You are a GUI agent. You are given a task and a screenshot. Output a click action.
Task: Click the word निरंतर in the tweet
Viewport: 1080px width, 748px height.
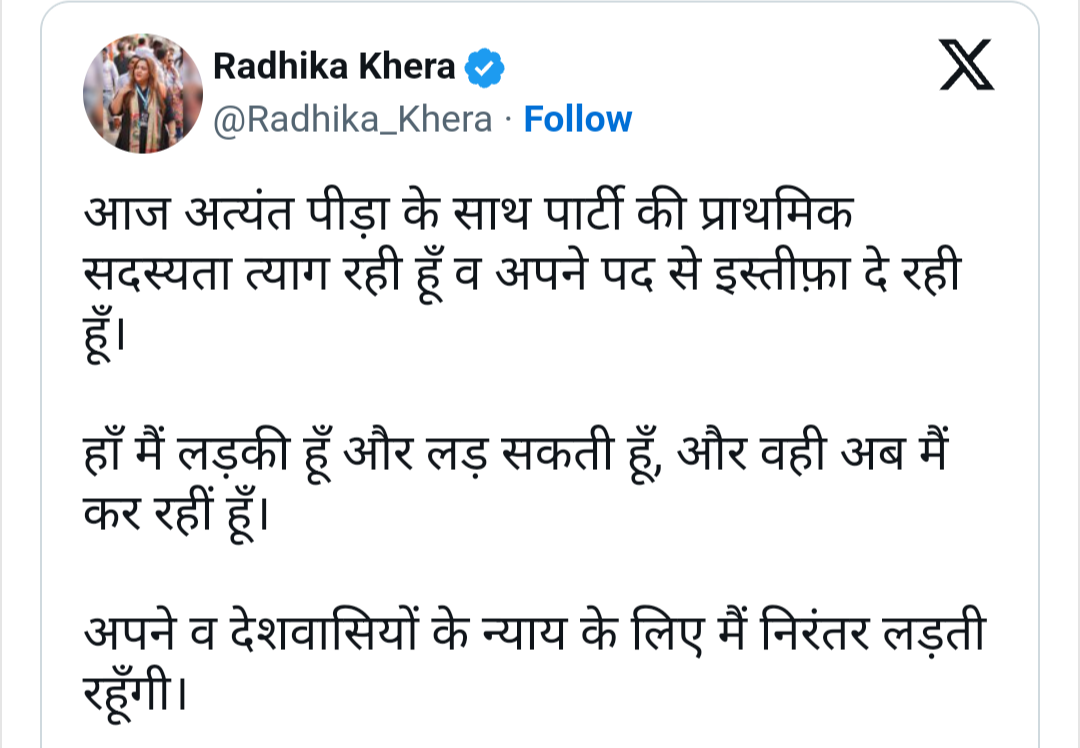pos(815,631)
